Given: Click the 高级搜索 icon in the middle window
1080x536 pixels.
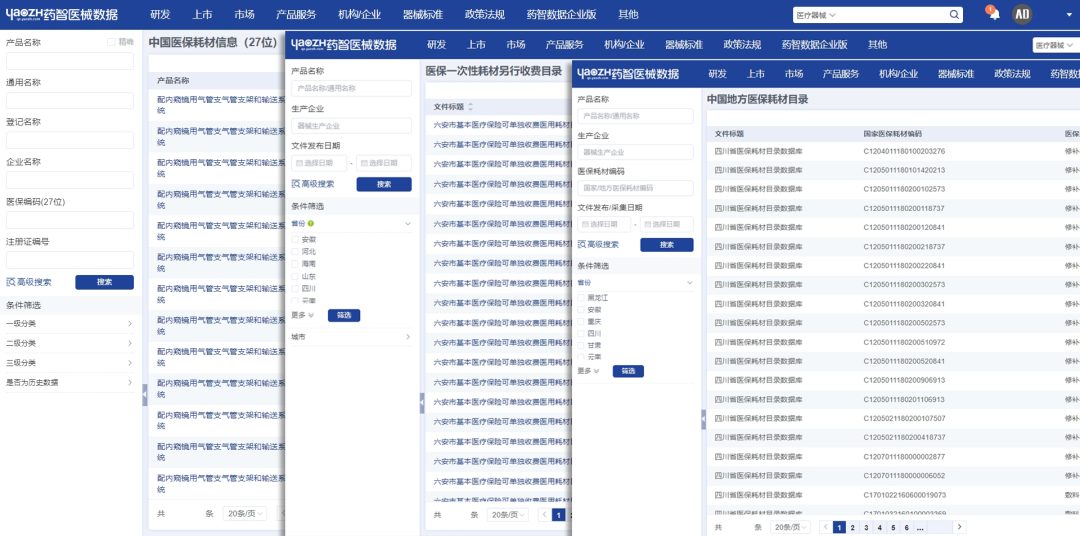Looking at the screenshot, I should (296, 184).
